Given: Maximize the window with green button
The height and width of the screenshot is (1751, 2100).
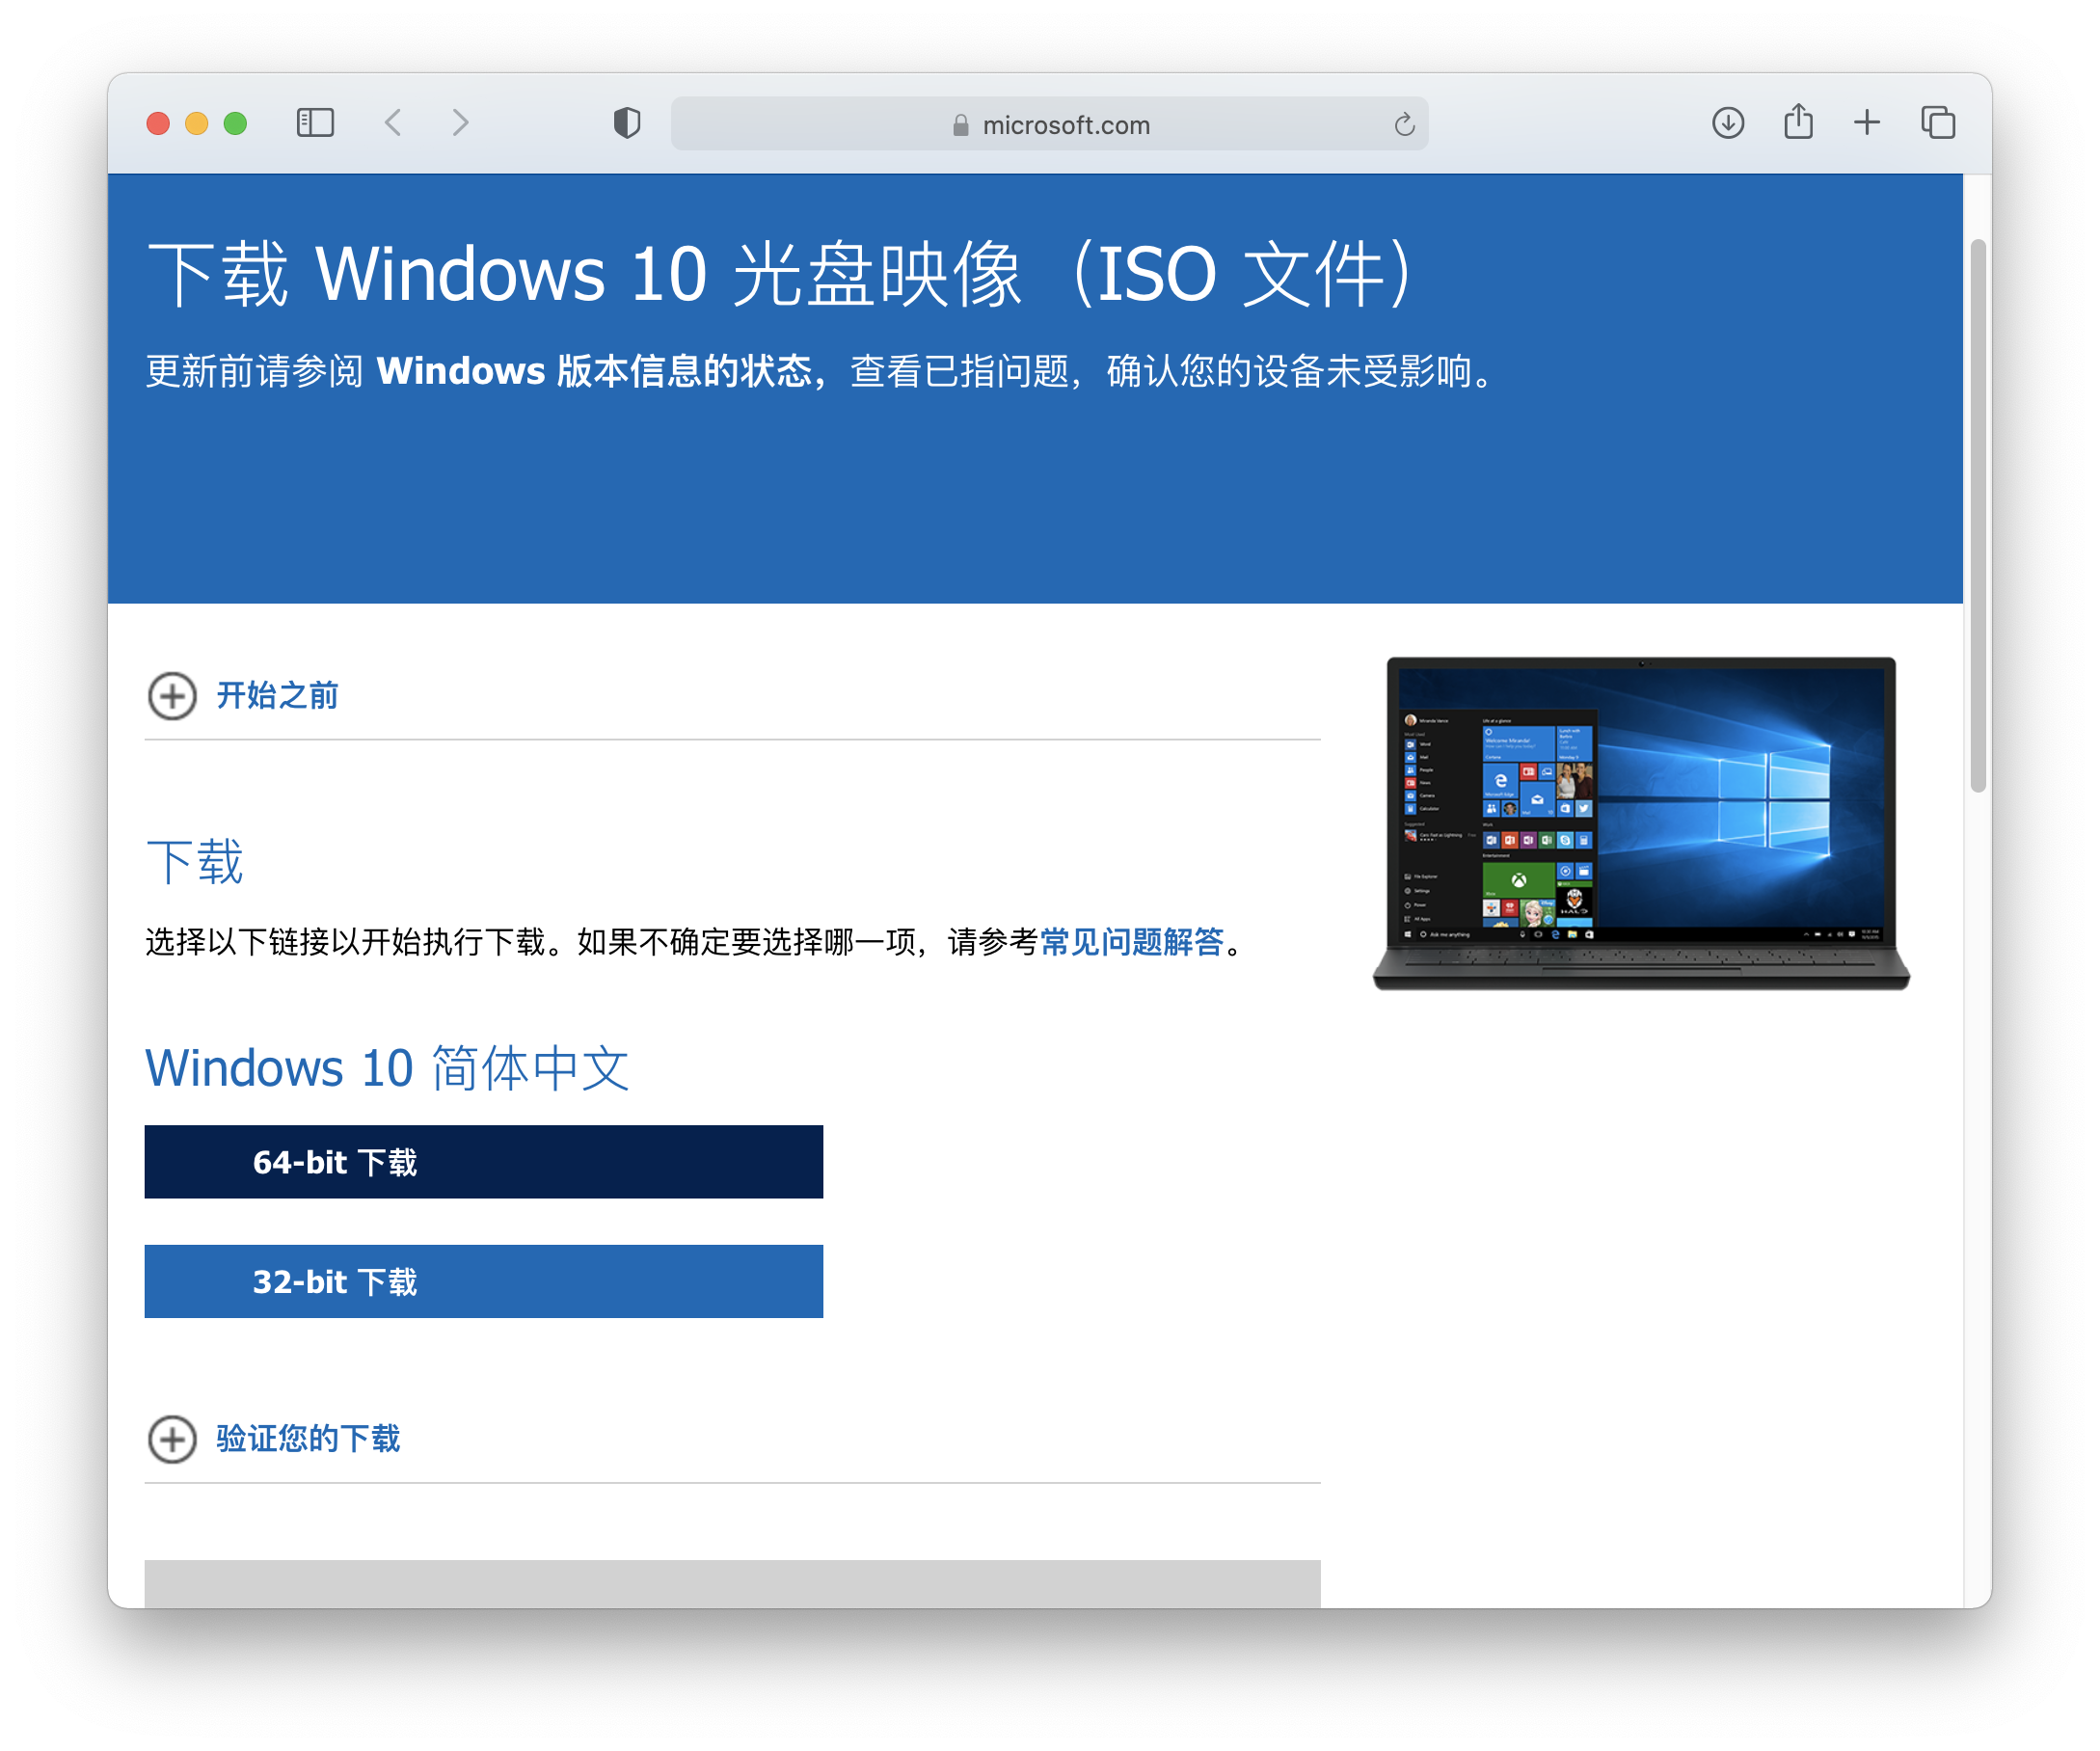Looking at the screenshot, I should [x=235, y=123].
